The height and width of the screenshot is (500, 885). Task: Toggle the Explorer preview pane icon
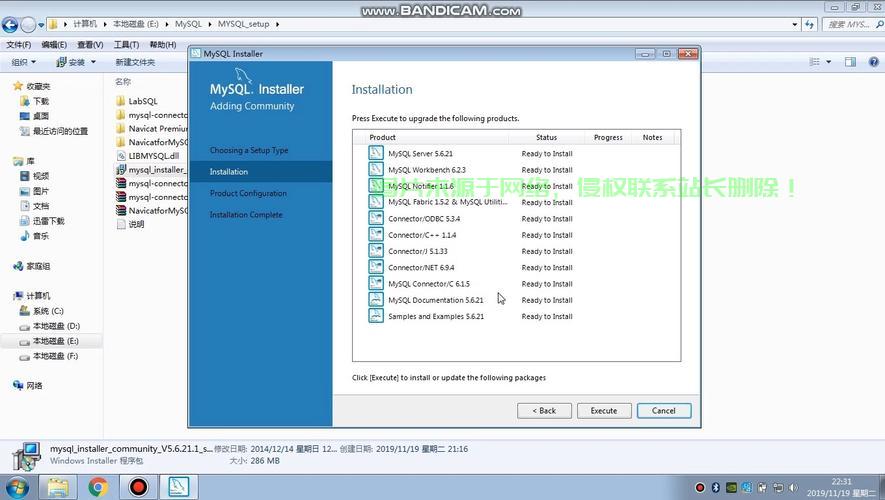[850, 62]
